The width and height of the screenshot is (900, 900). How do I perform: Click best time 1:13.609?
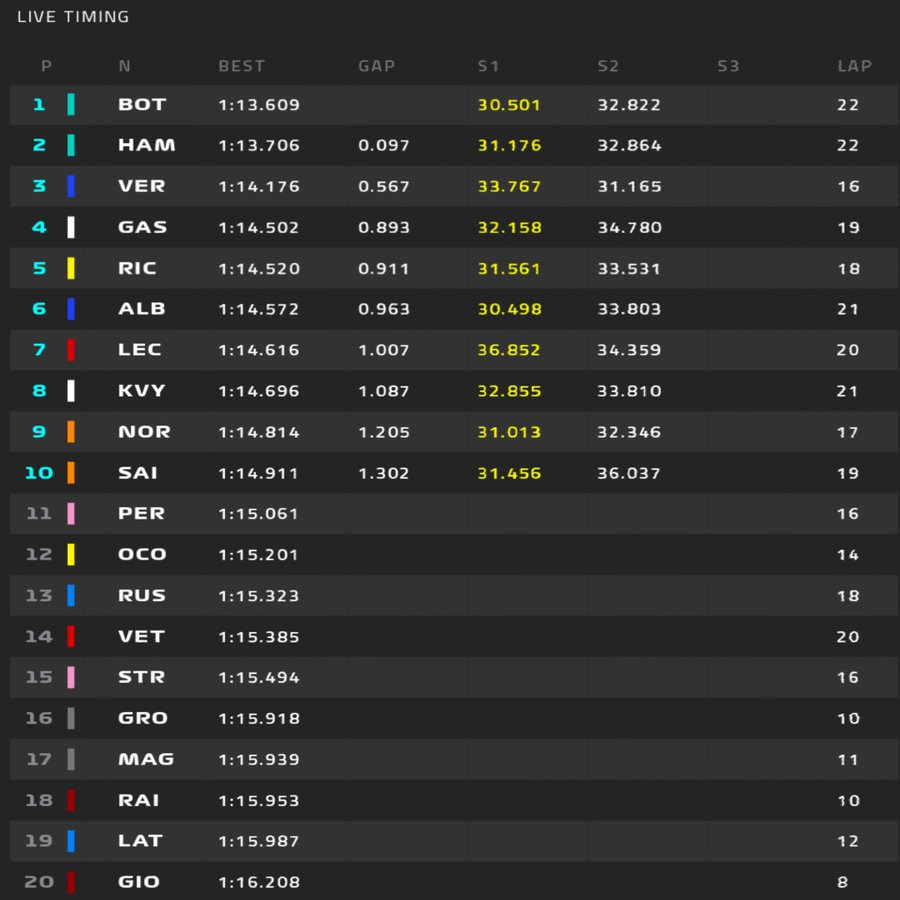[259, 105]
